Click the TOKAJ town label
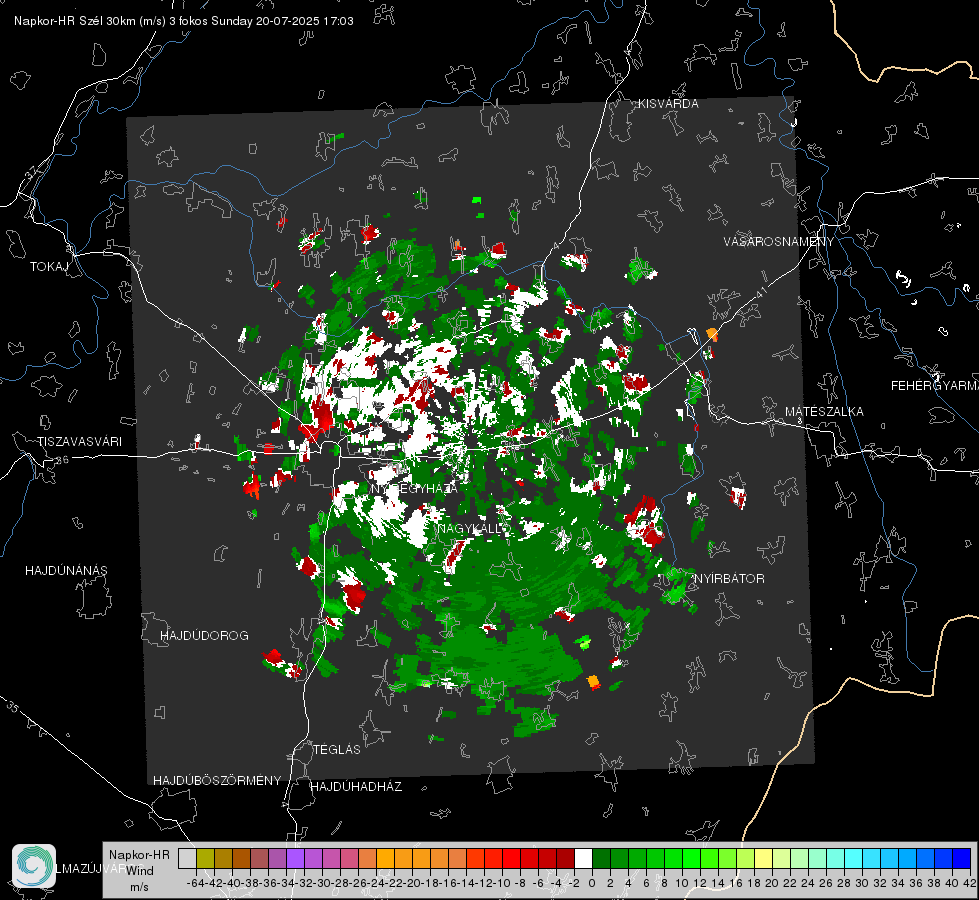 (x=49, y=267)
